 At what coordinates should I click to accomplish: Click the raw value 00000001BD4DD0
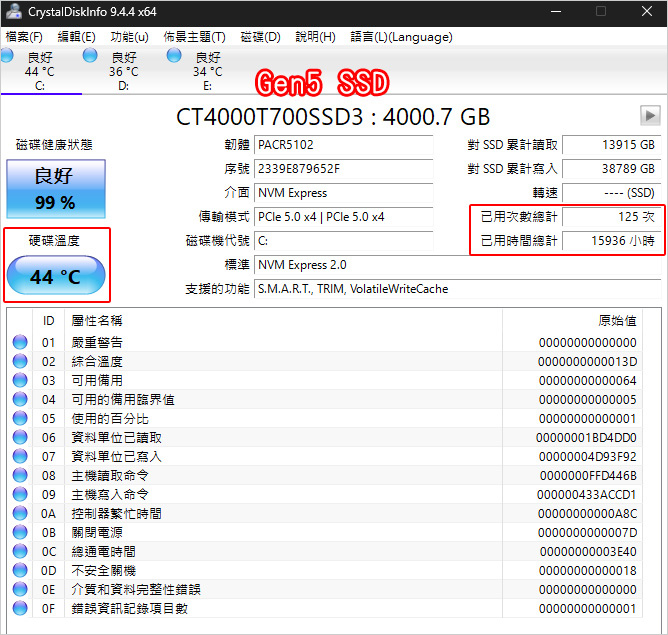coord(587,437)
